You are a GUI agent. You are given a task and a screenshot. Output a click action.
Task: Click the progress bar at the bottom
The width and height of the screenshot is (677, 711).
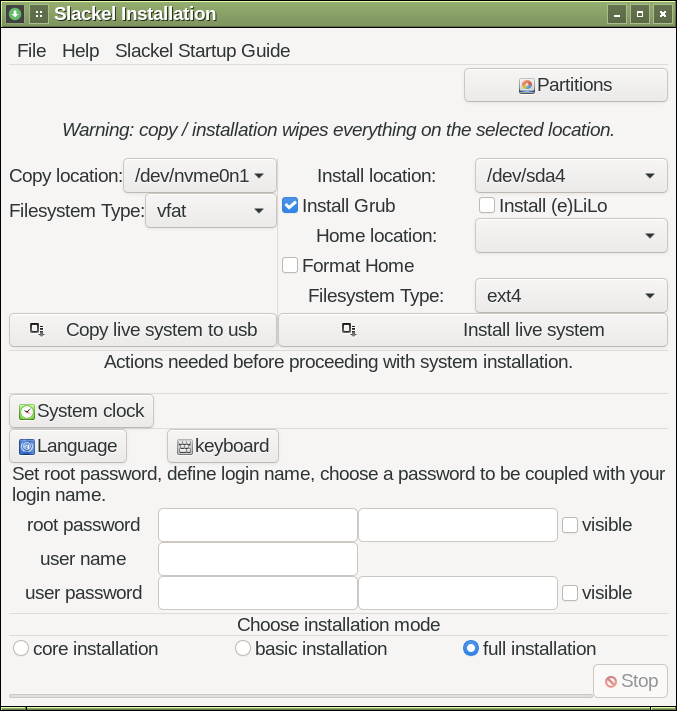(x=301, y=695)
